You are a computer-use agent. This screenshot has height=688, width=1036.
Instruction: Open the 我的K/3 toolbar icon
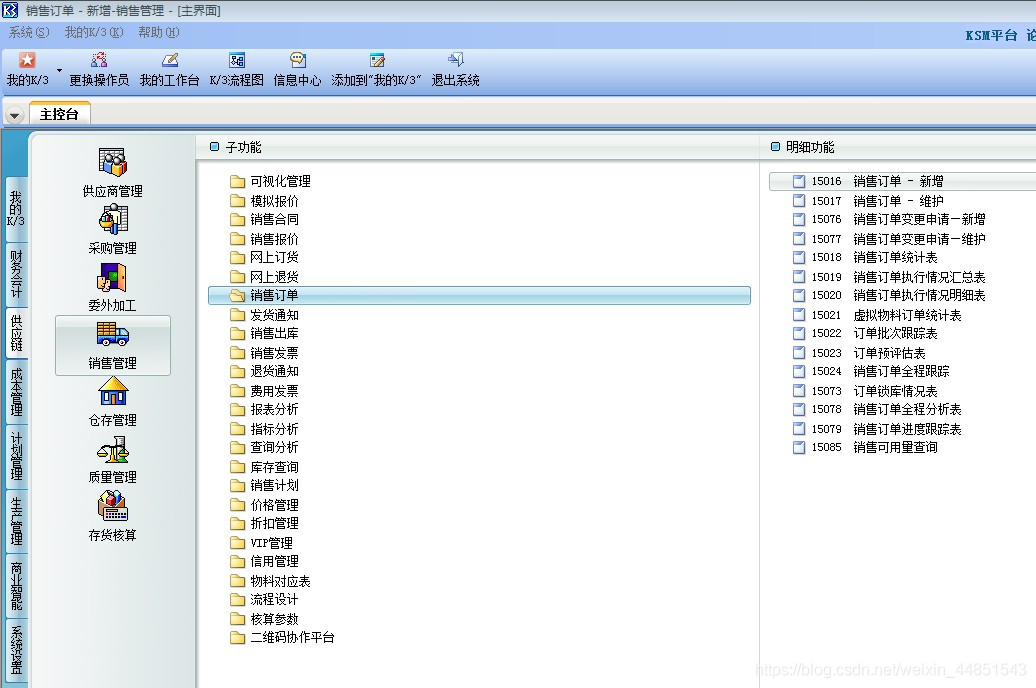[x=27, y=69]
